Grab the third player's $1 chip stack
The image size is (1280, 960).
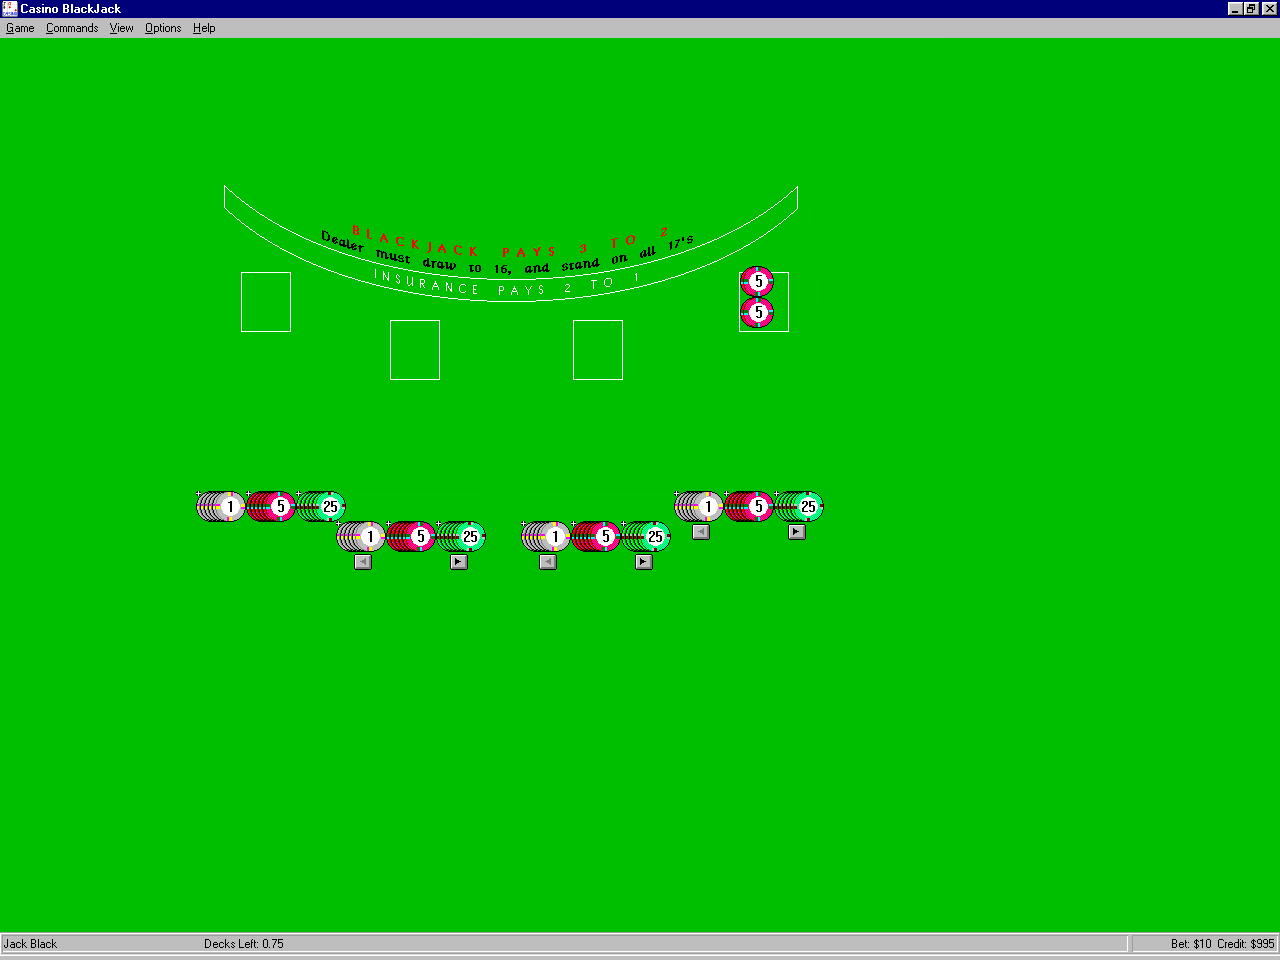click(x=546, y=537)
